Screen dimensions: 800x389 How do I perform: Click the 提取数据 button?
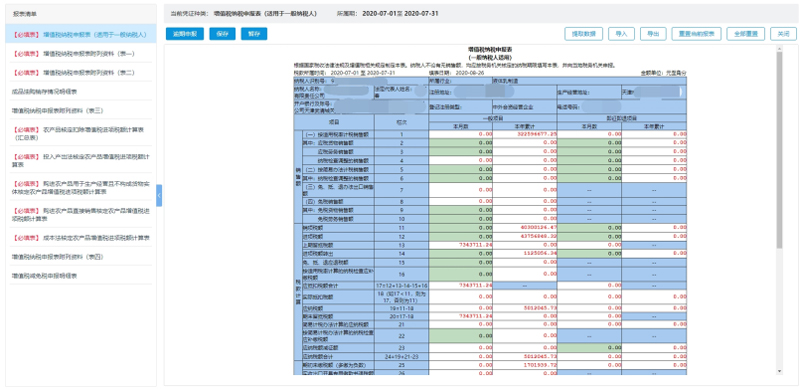[x=584, y=34]
